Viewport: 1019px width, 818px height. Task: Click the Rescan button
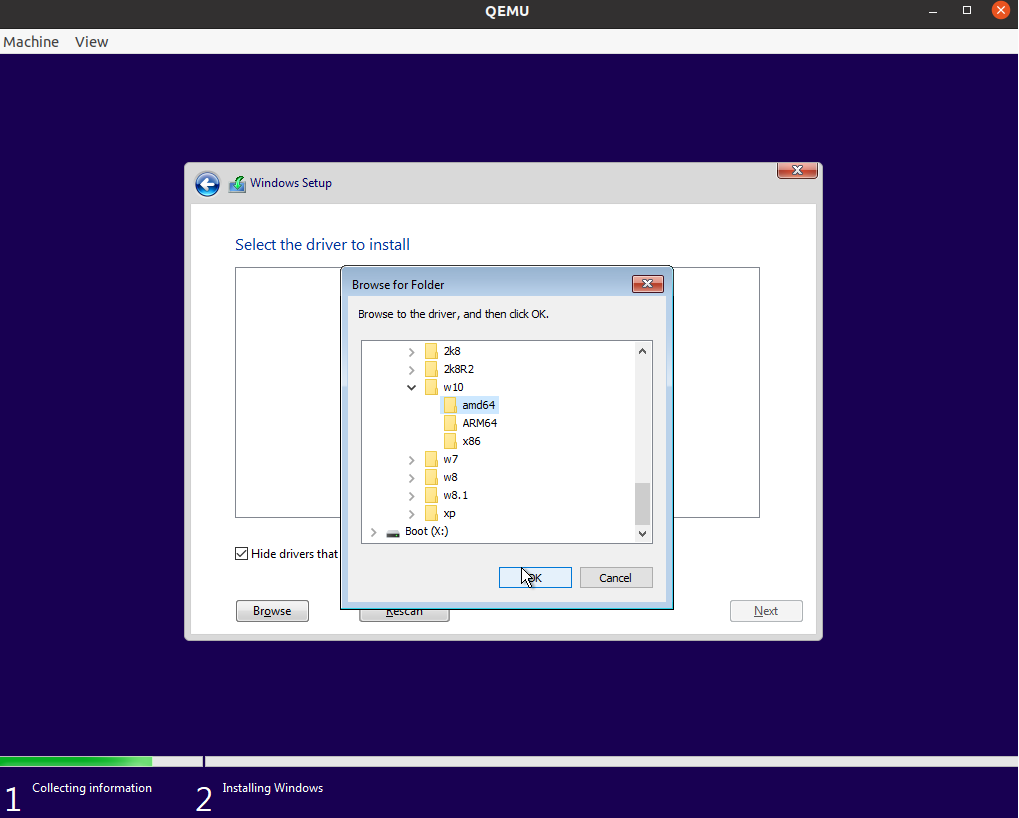(404, 615)
